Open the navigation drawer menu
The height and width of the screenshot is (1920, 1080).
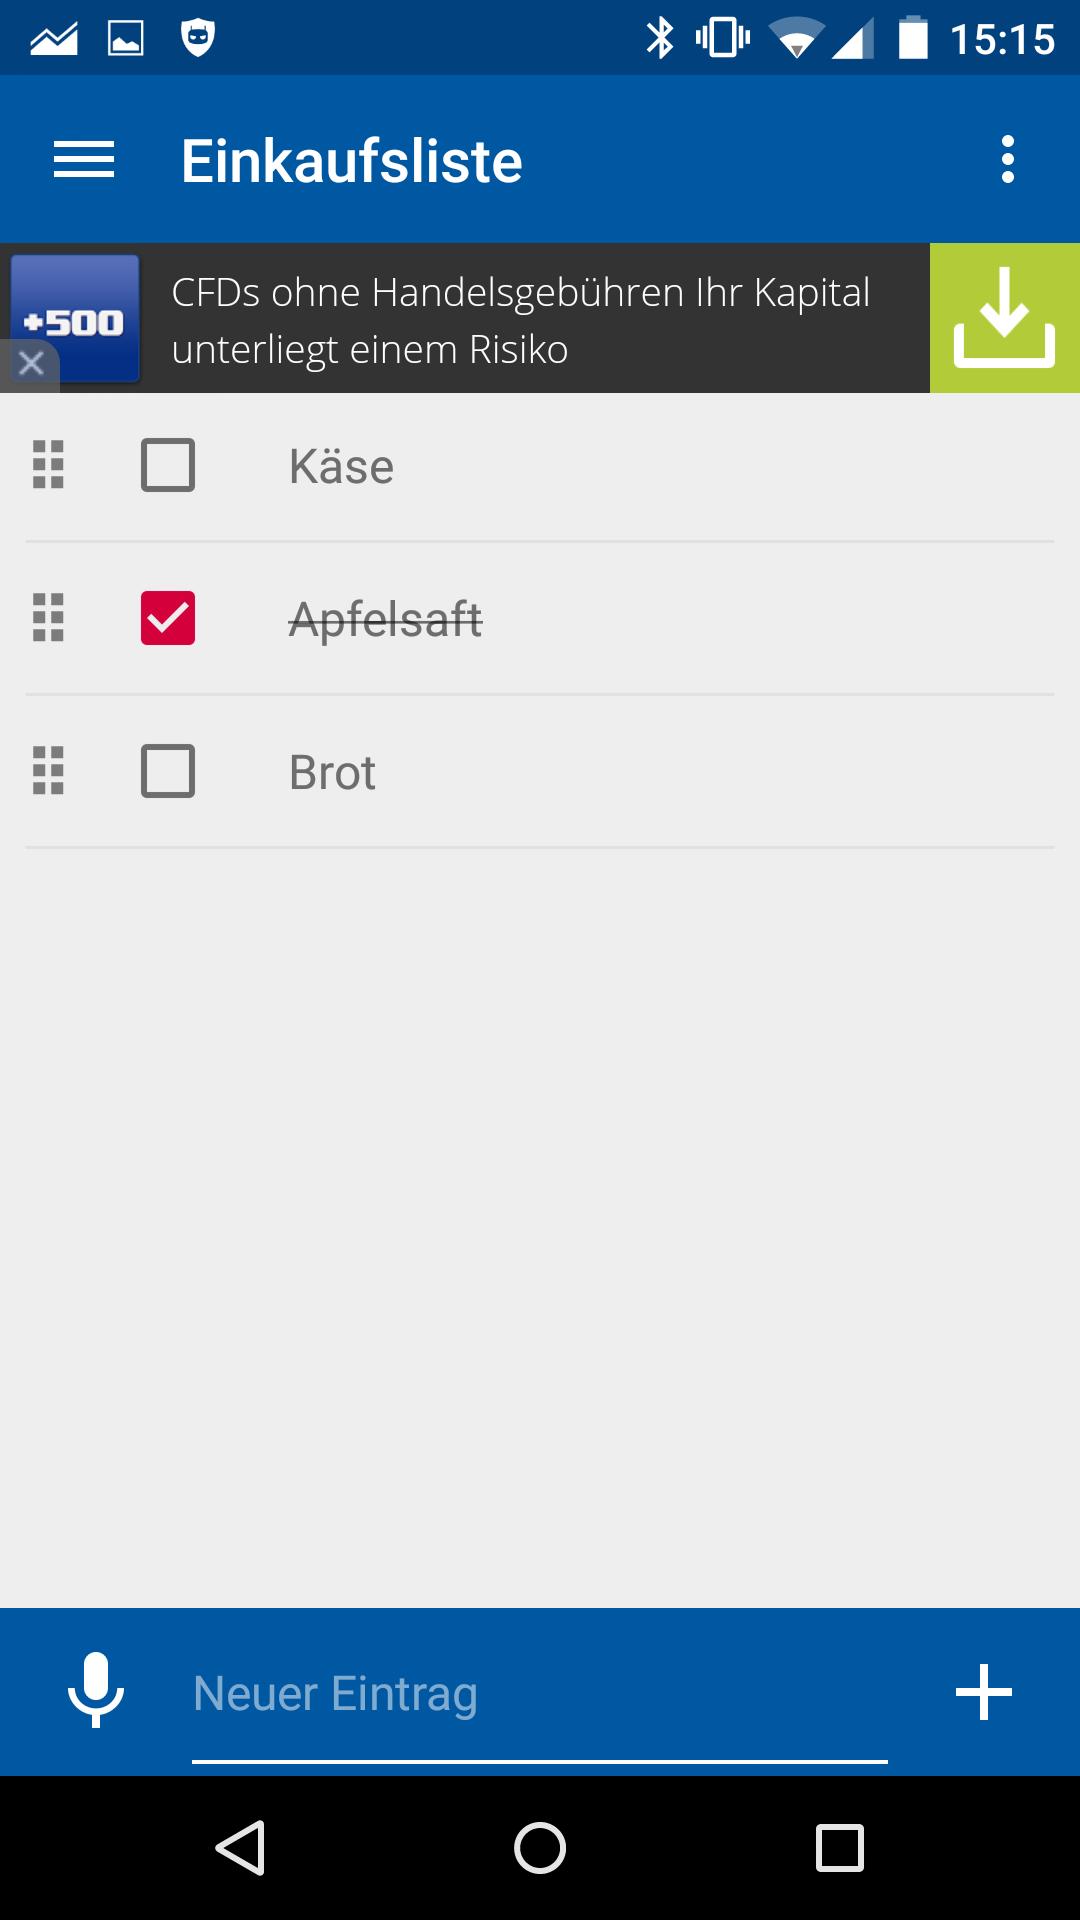pyautogui.click(x=84, y=158)
